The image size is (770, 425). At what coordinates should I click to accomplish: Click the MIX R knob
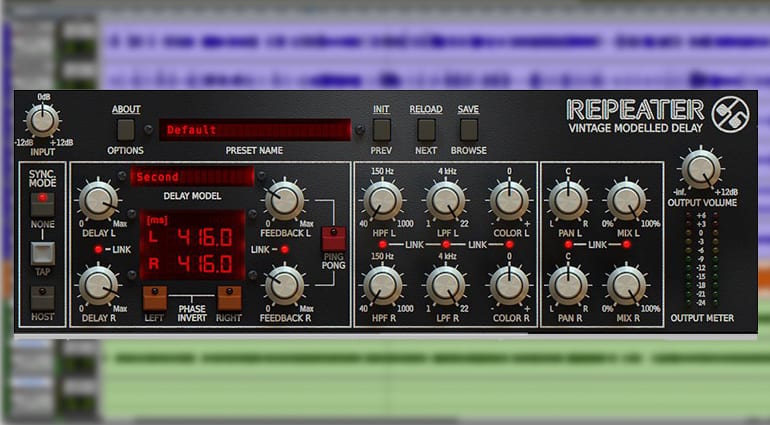click(x=627, y=285)
